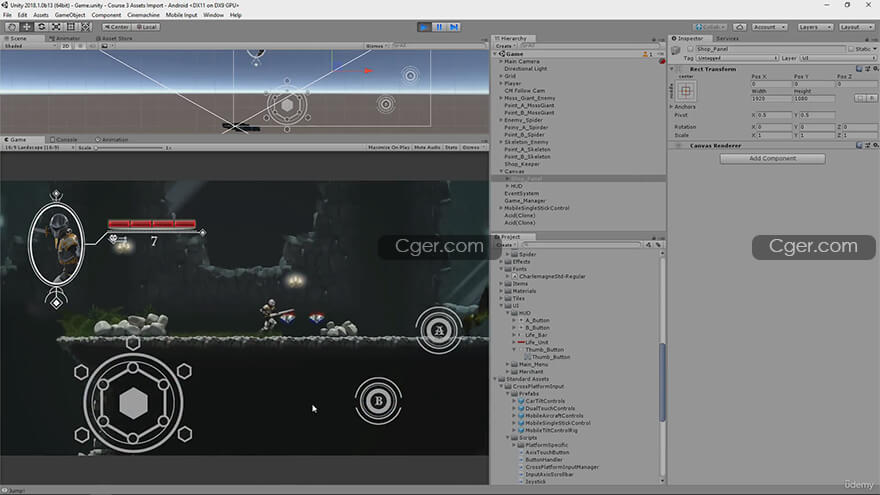Open Create menu in Project panel
The image size is (880, 495).
[x=505, y=245]
